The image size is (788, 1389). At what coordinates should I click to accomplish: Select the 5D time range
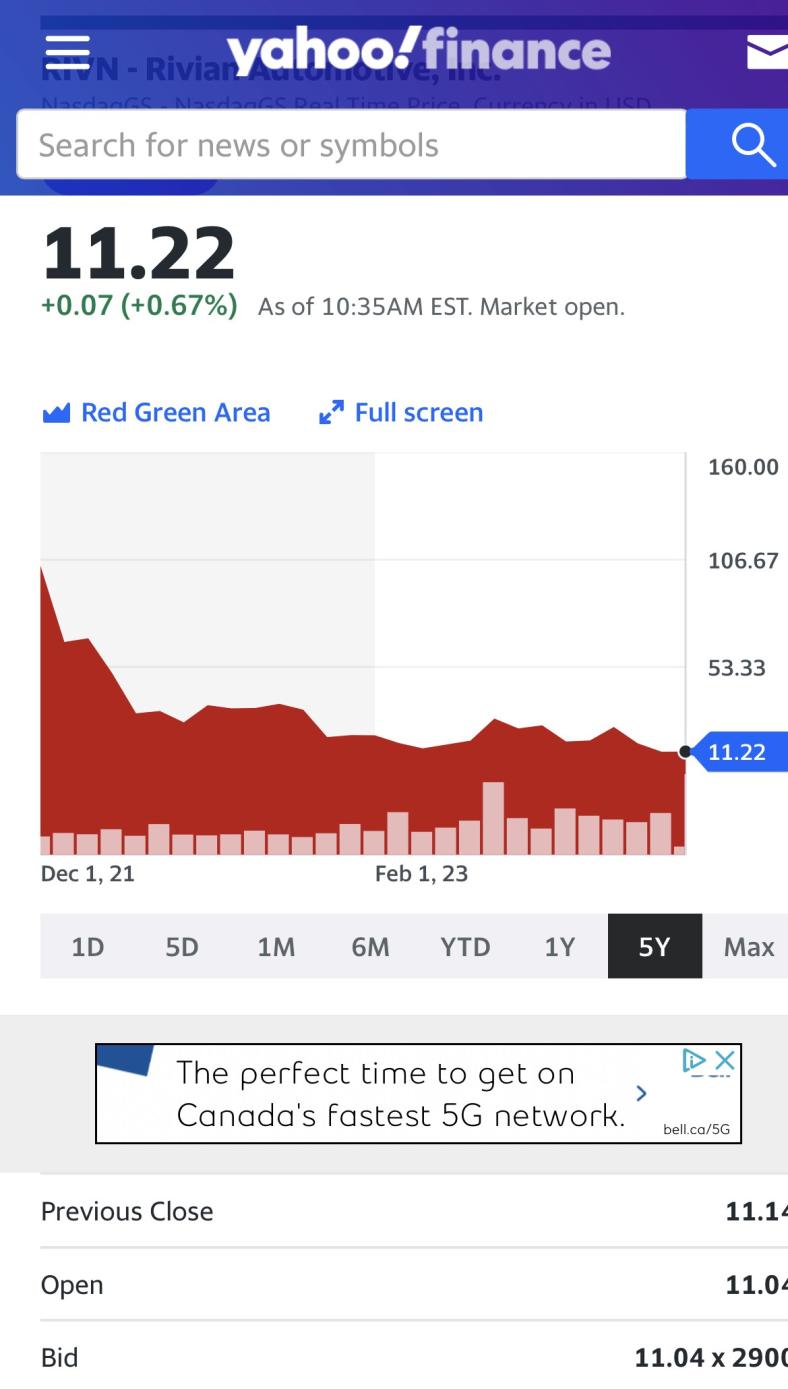pyautogui.click(x=182, y=946)
